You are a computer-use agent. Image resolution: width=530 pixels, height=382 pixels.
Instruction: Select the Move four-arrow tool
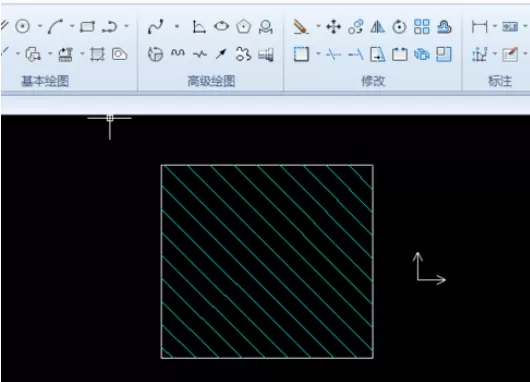coord(333,26)
